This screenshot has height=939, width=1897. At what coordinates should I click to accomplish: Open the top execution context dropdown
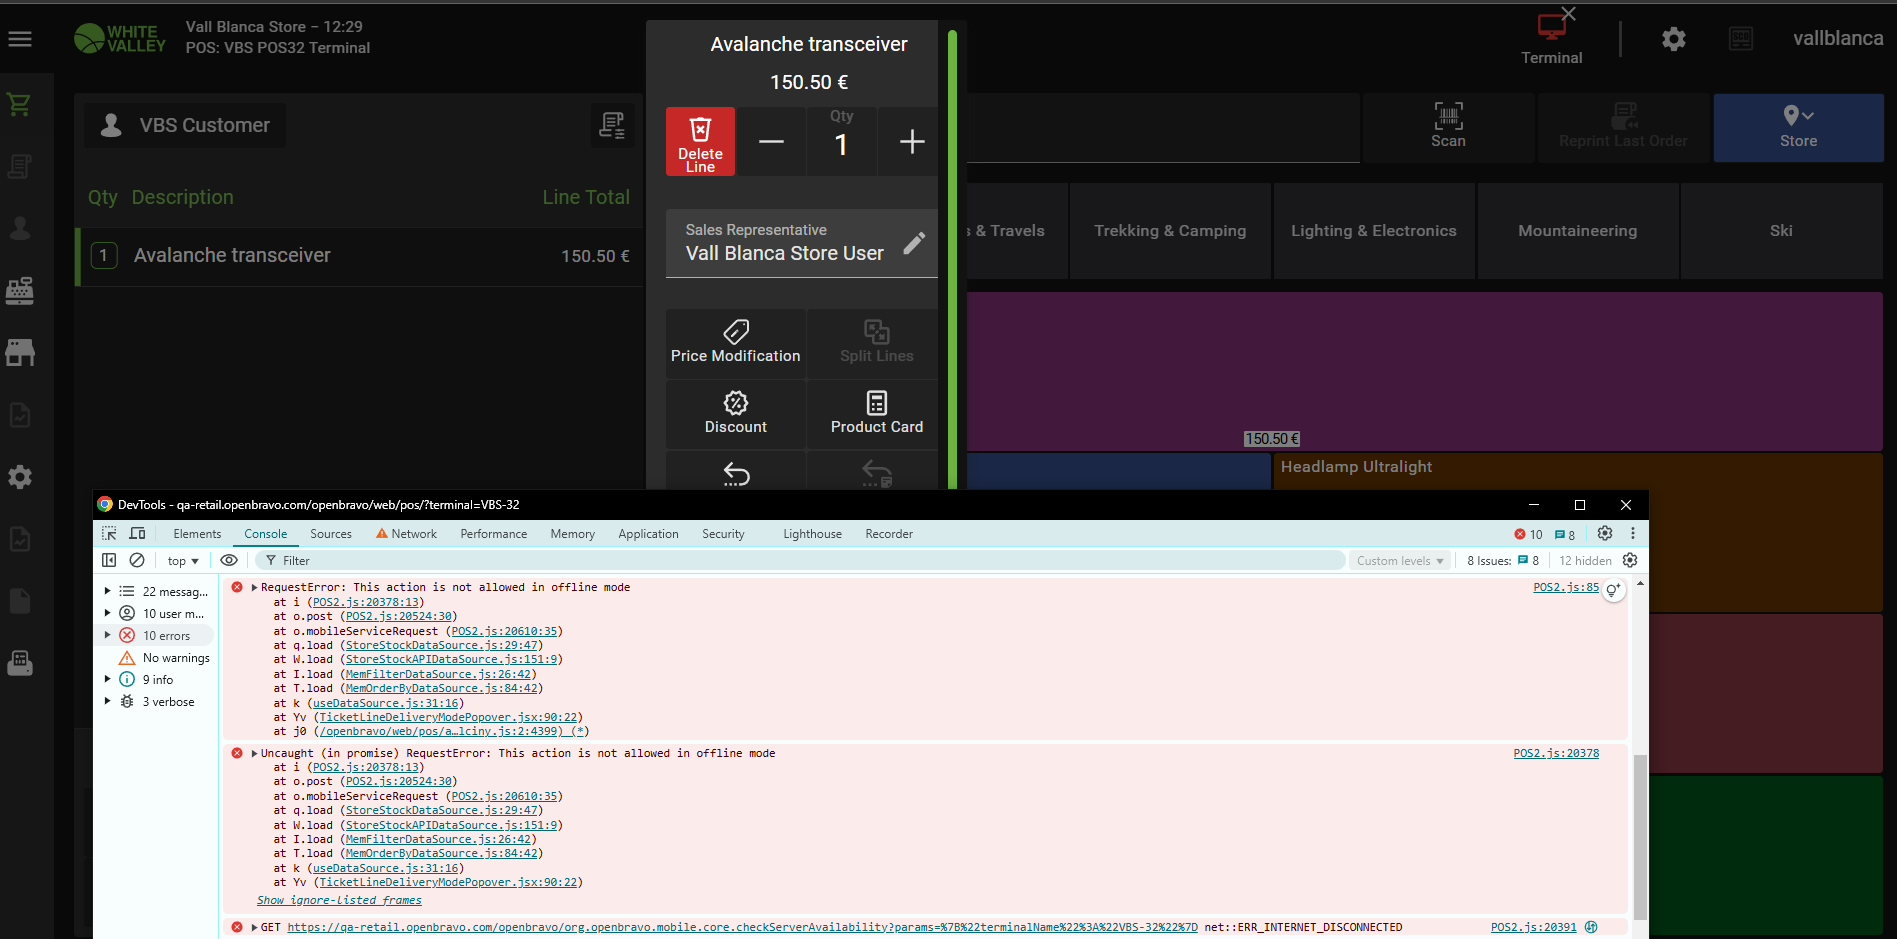coord(183,561)
